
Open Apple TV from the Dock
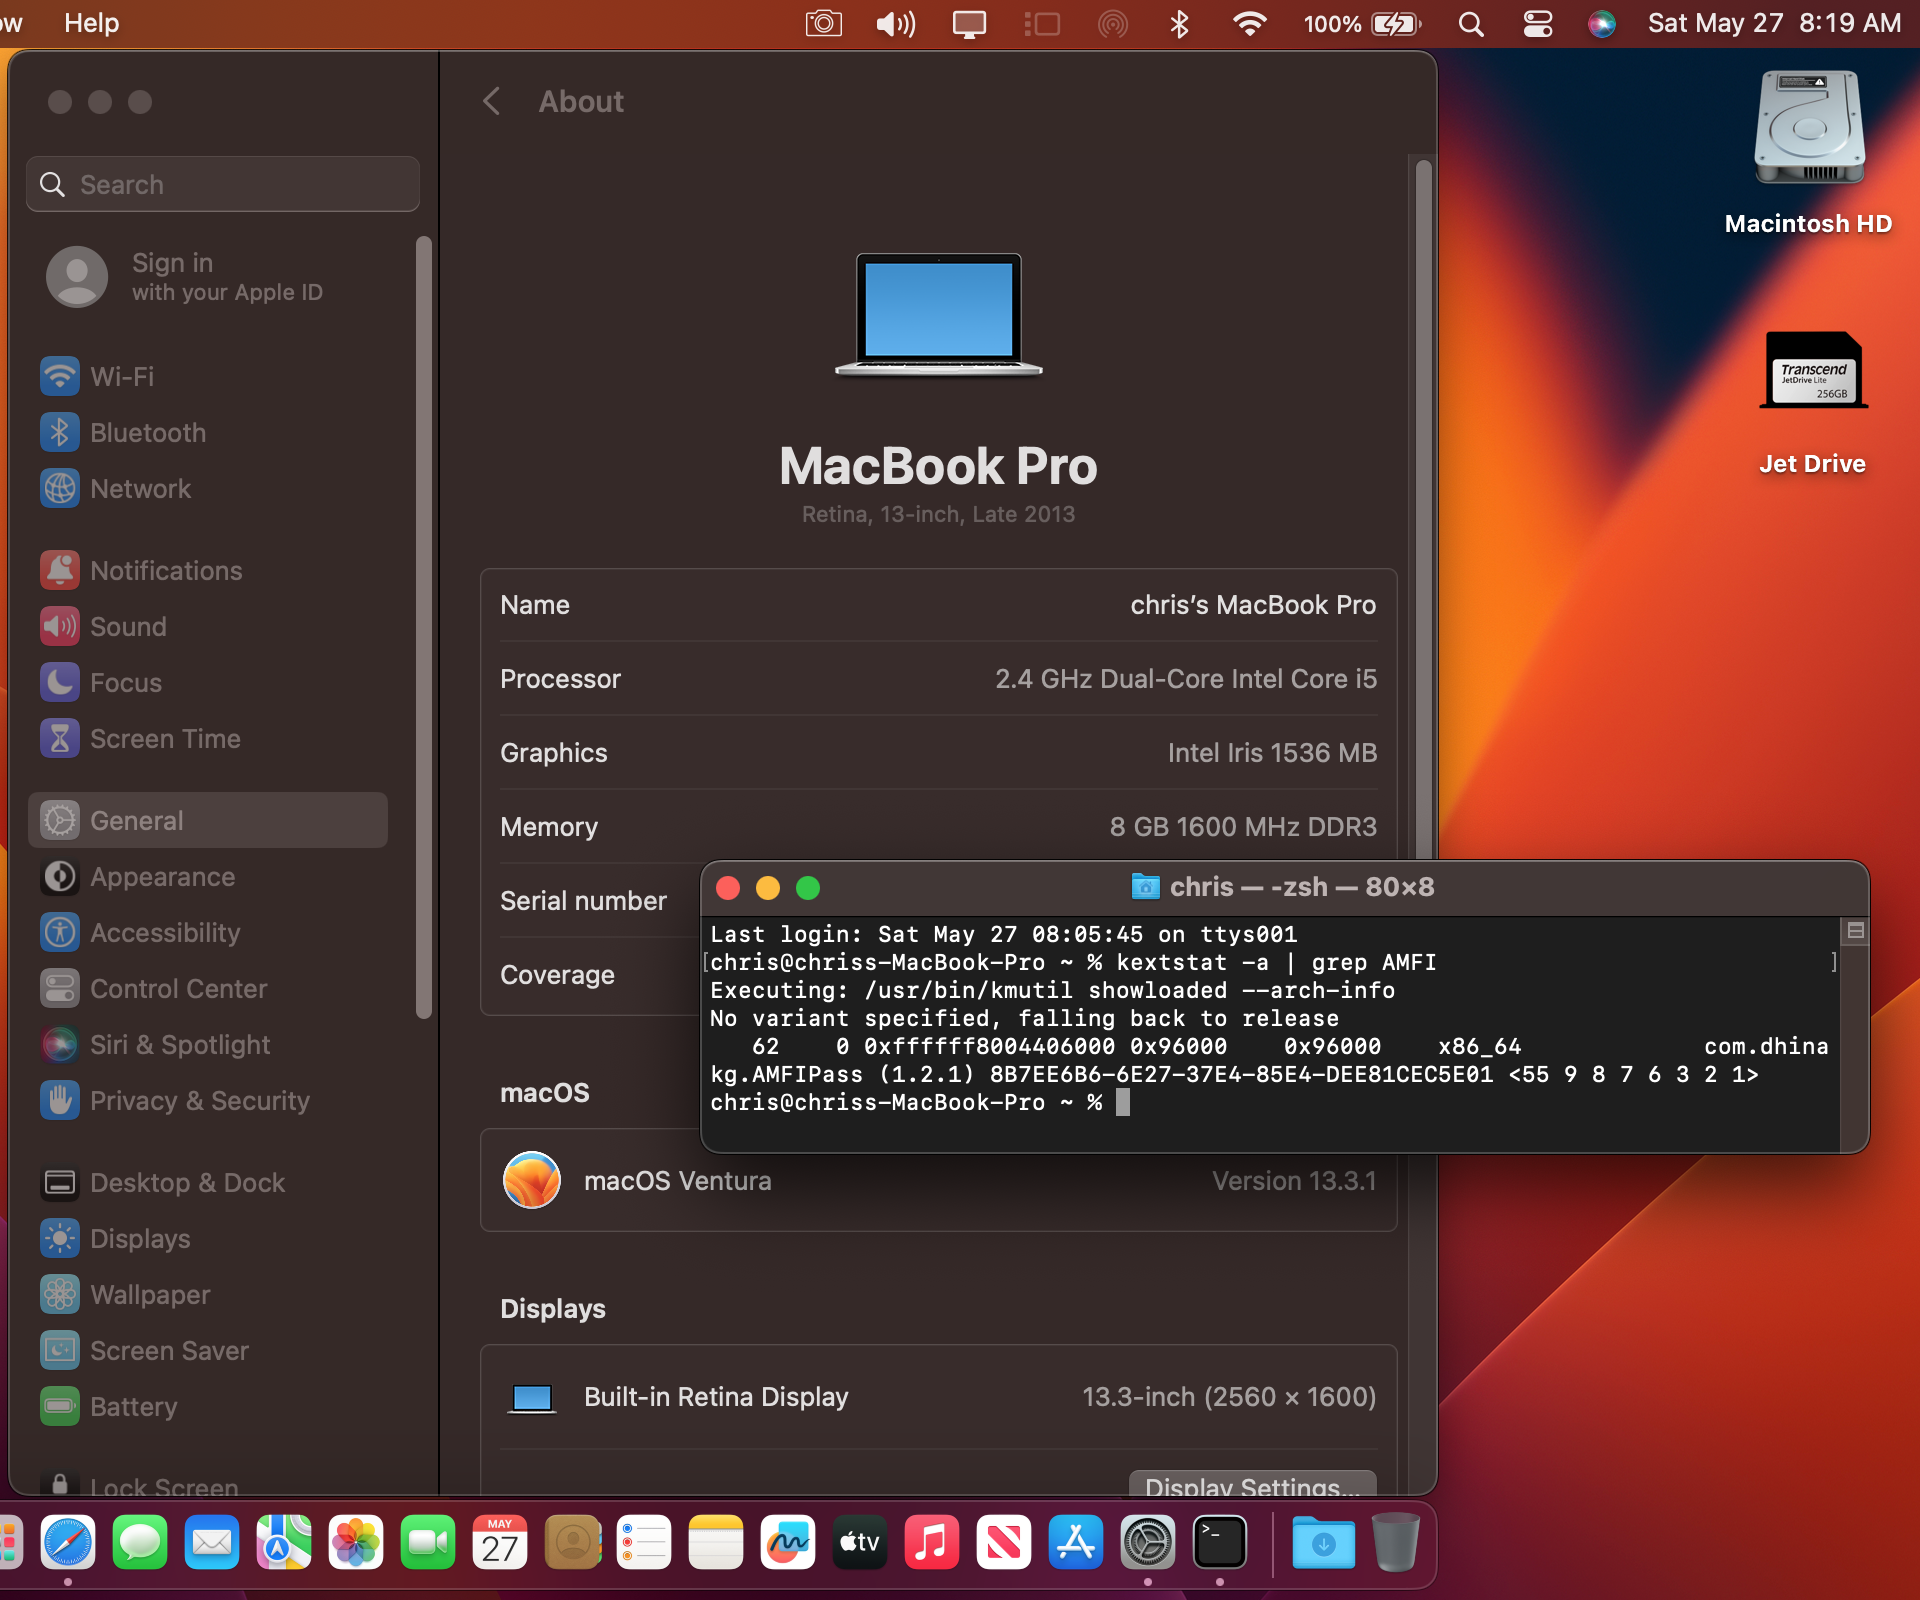click(x=860, y=1542)
